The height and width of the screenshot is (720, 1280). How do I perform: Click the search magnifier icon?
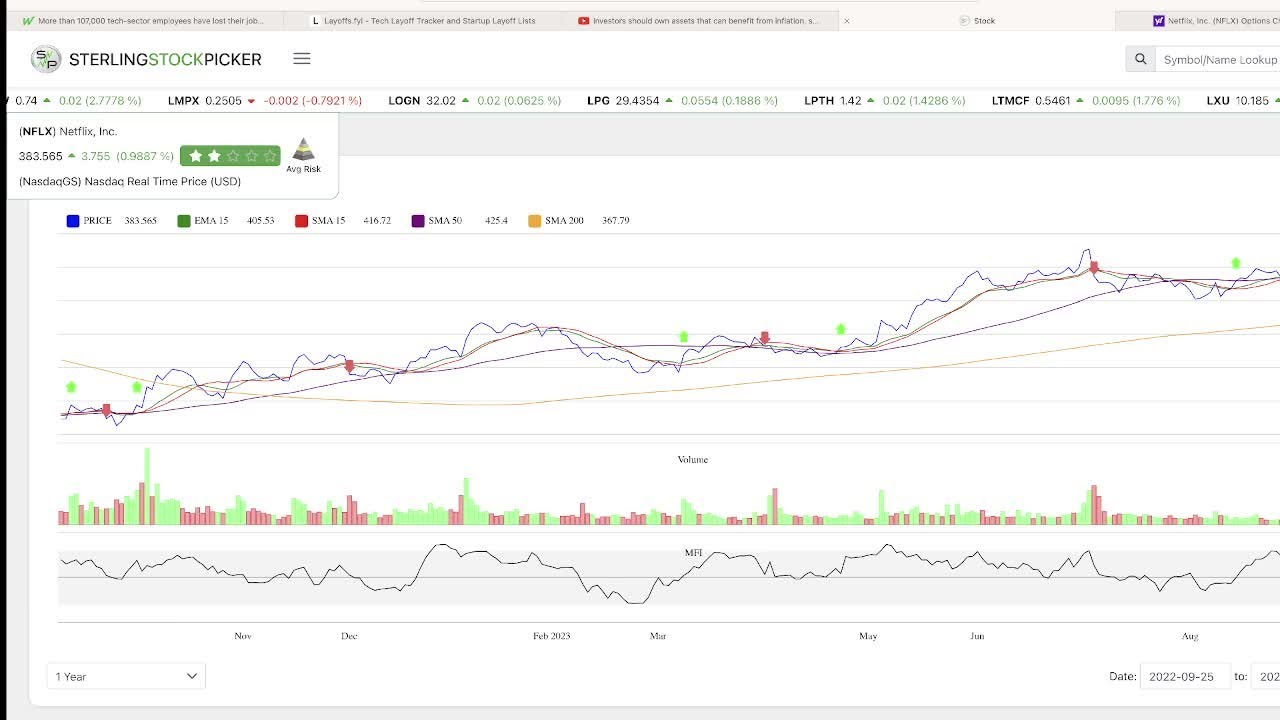pos(1140,60)
